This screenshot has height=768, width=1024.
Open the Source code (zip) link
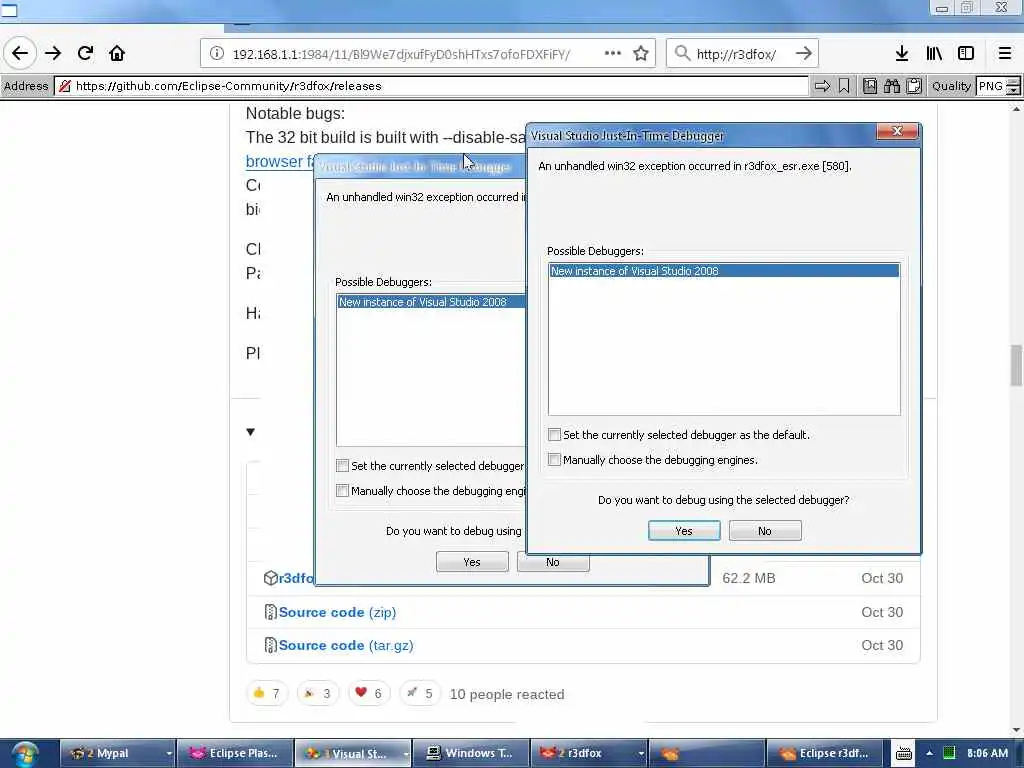point(337,612)
